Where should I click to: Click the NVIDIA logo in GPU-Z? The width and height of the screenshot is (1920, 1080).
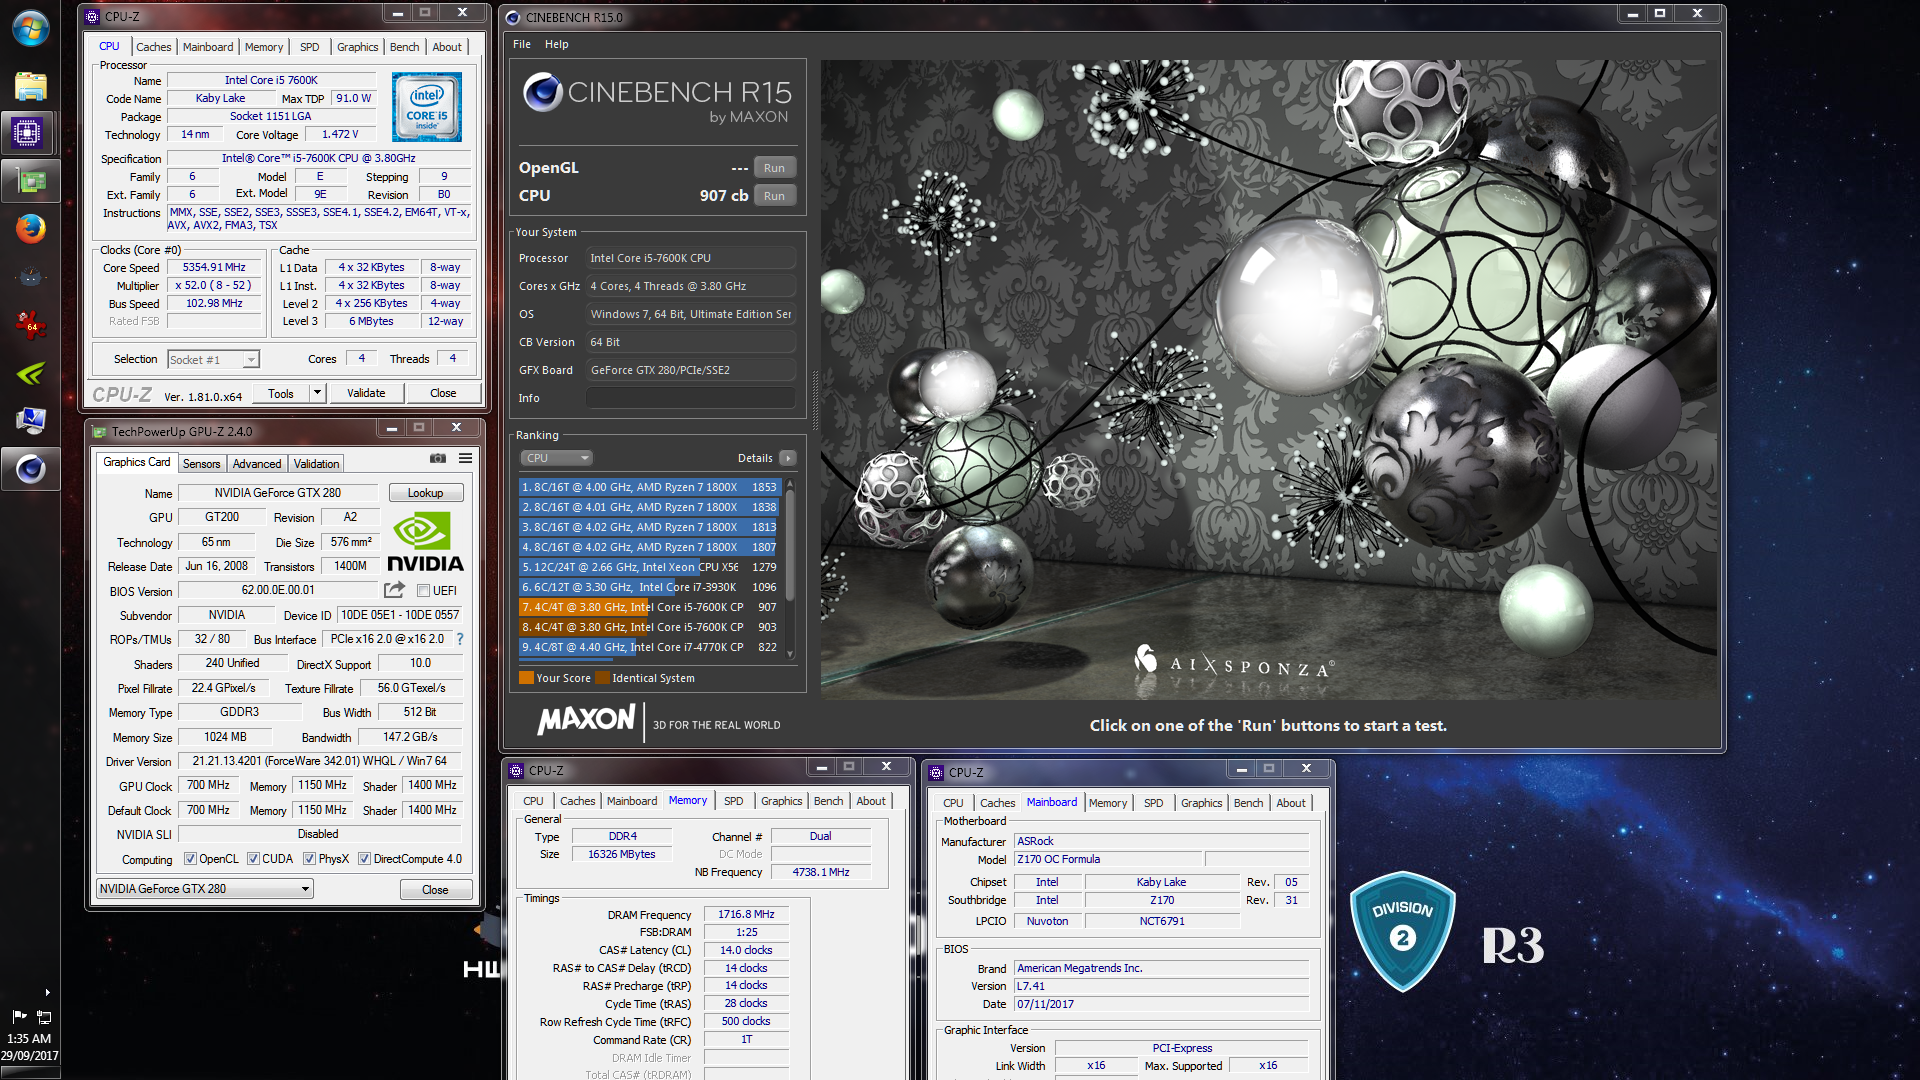click(425, 543)
